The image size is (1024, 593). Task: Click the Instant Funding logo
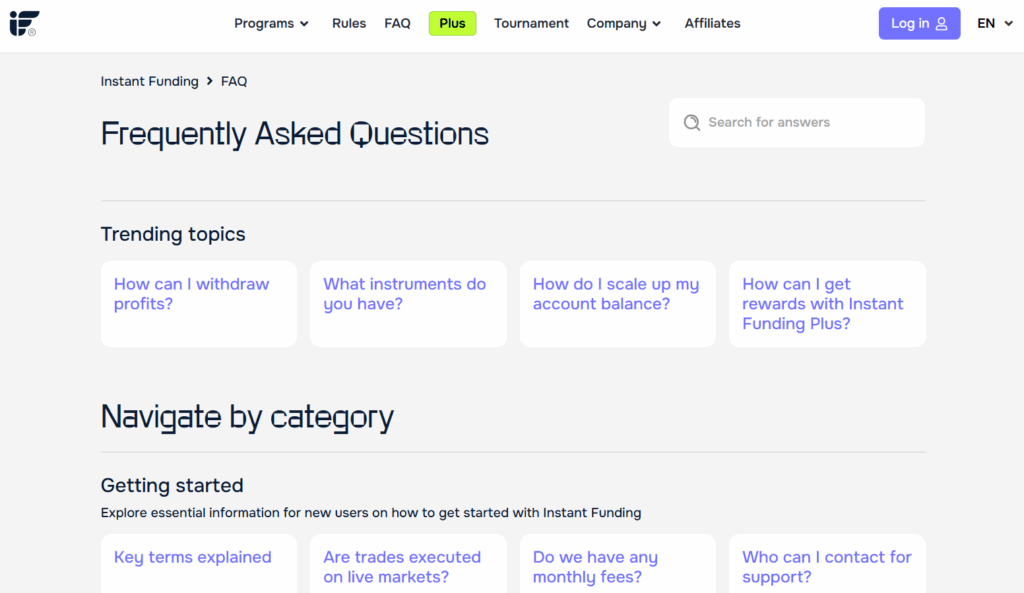coord(24,22)
